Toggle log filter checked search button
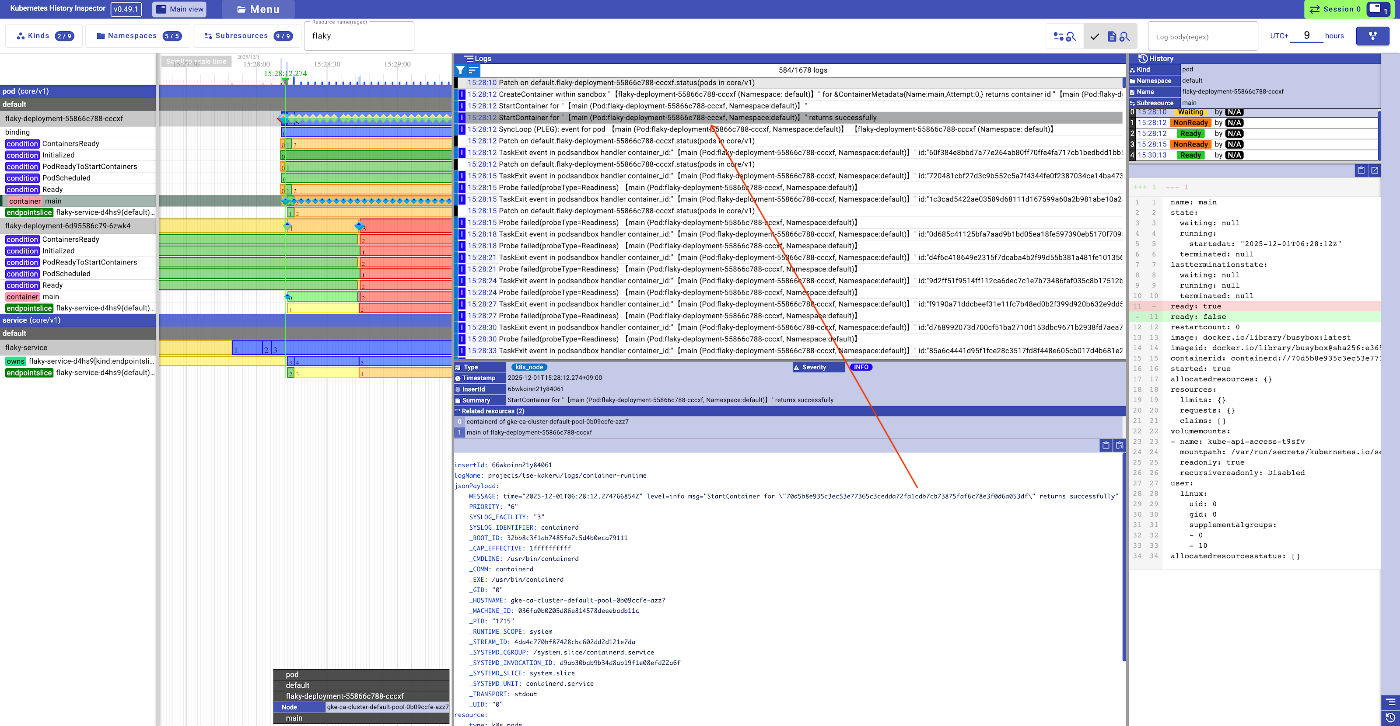This screenshot has width=1400, height=726. click(x=1111, y=36)
